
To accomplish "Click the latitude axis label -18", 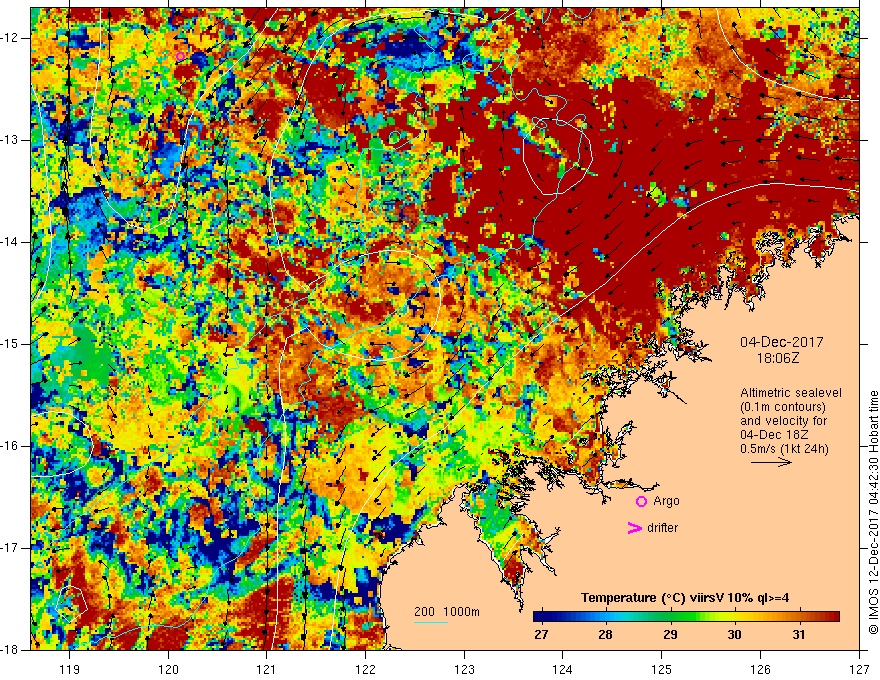I will click(x=10, y=650).
